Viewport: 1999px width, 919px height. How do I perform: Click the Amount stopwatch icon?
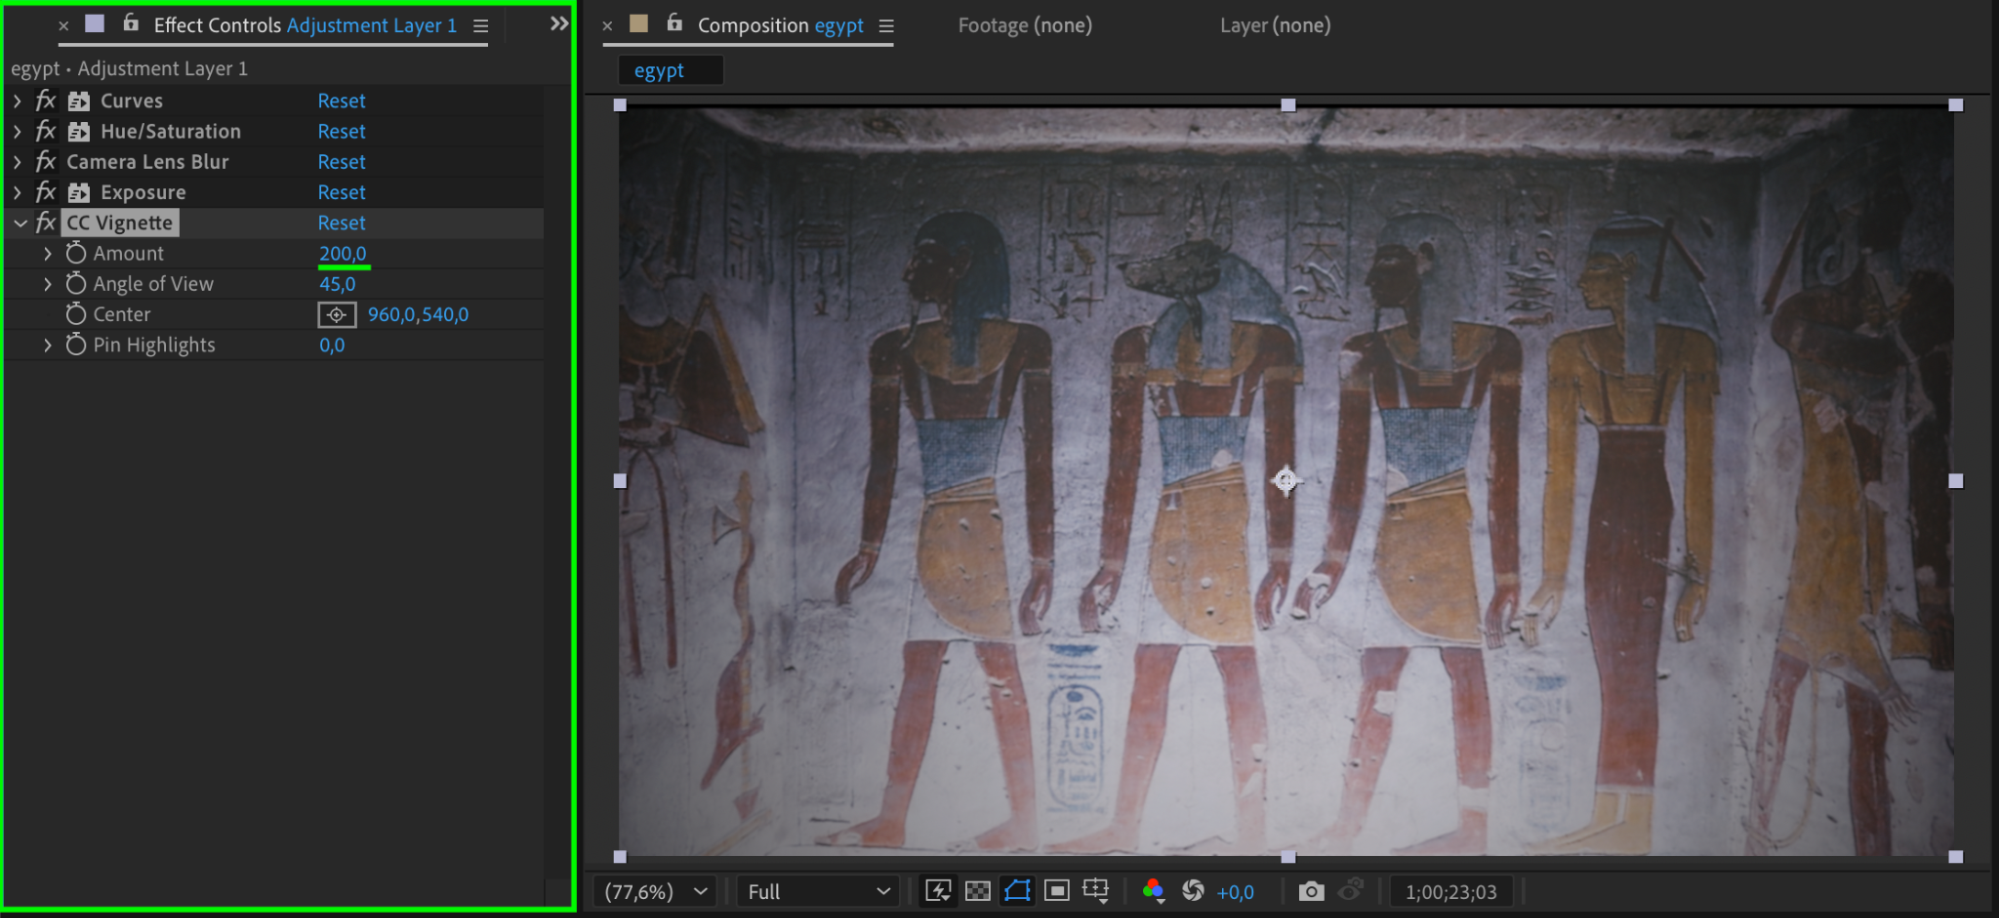click(x=76, y=254)
